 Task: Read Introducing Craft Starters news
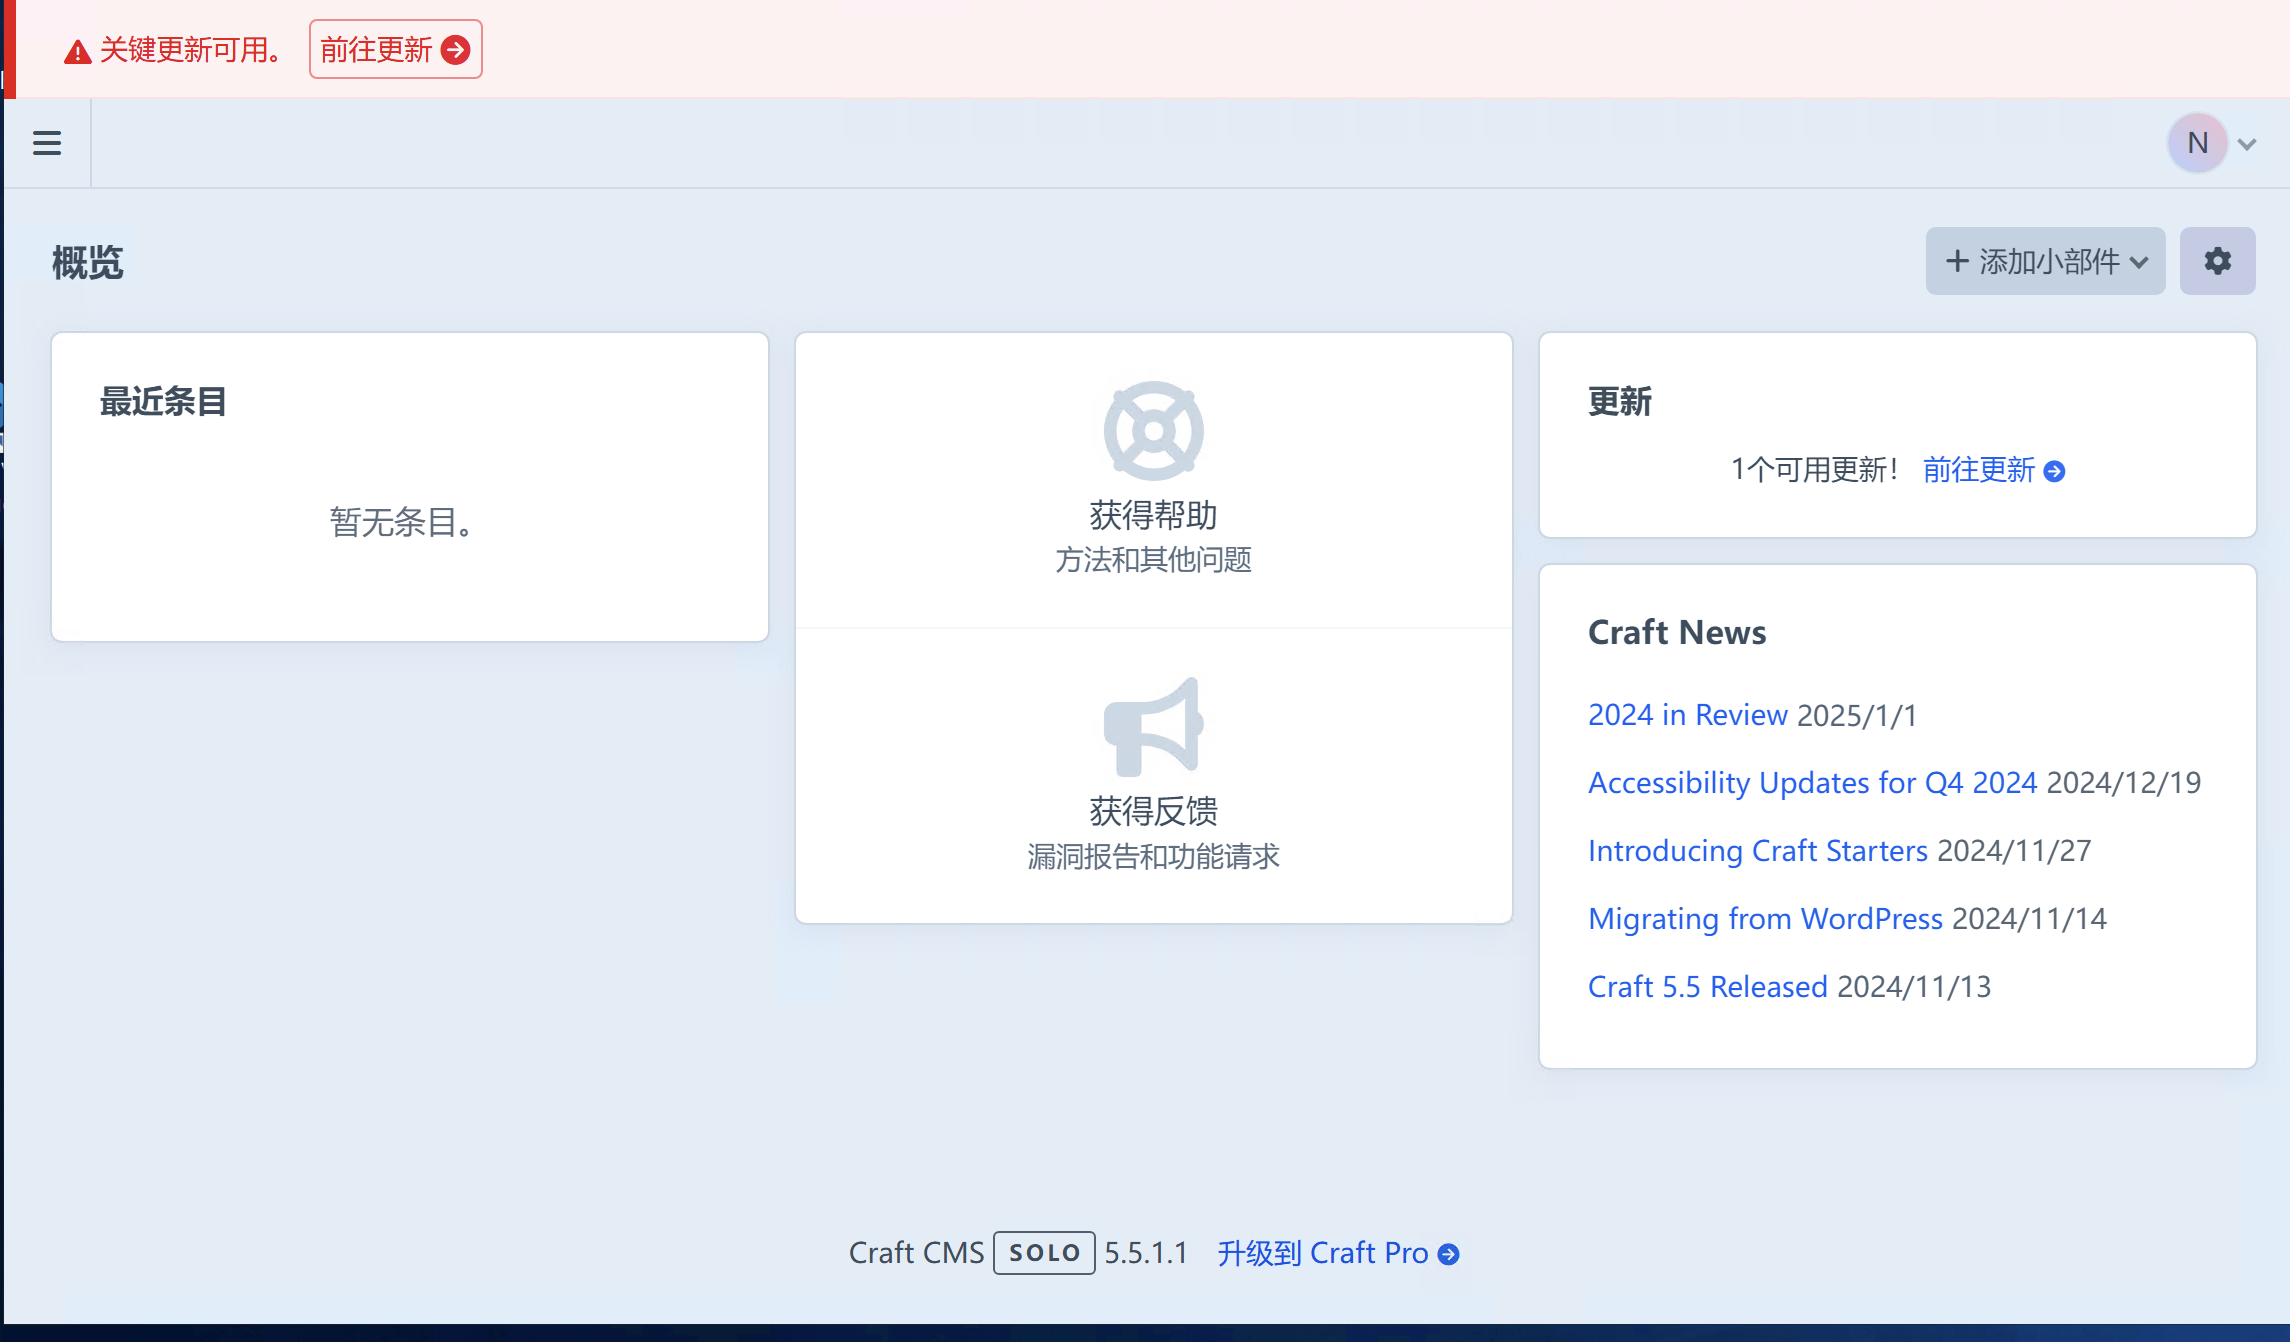point(1757,851)
